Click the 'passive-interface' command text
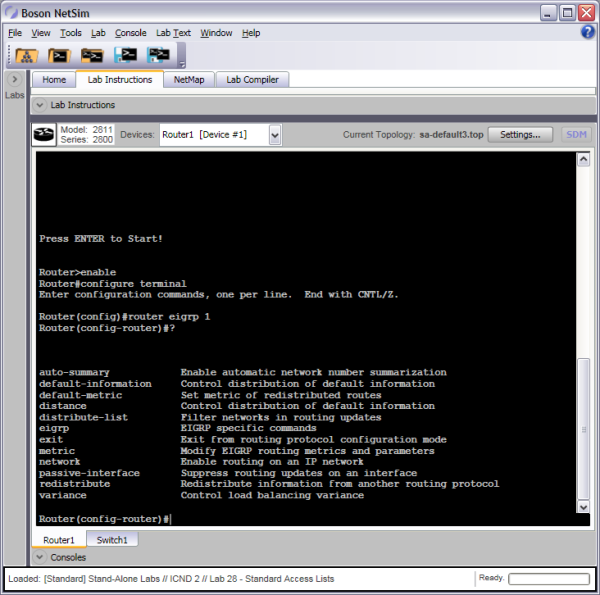 click(x=89, y=473)
